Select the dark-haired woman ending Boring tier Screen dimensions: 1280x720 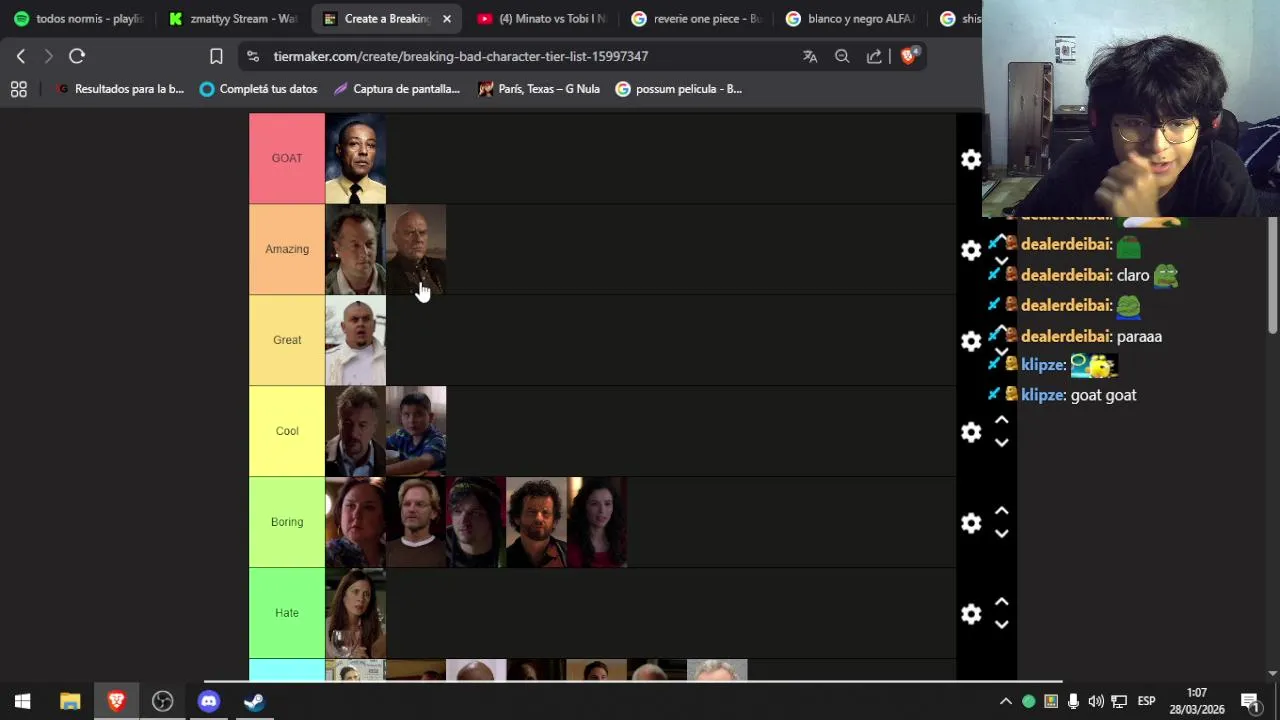coord(597,522)
